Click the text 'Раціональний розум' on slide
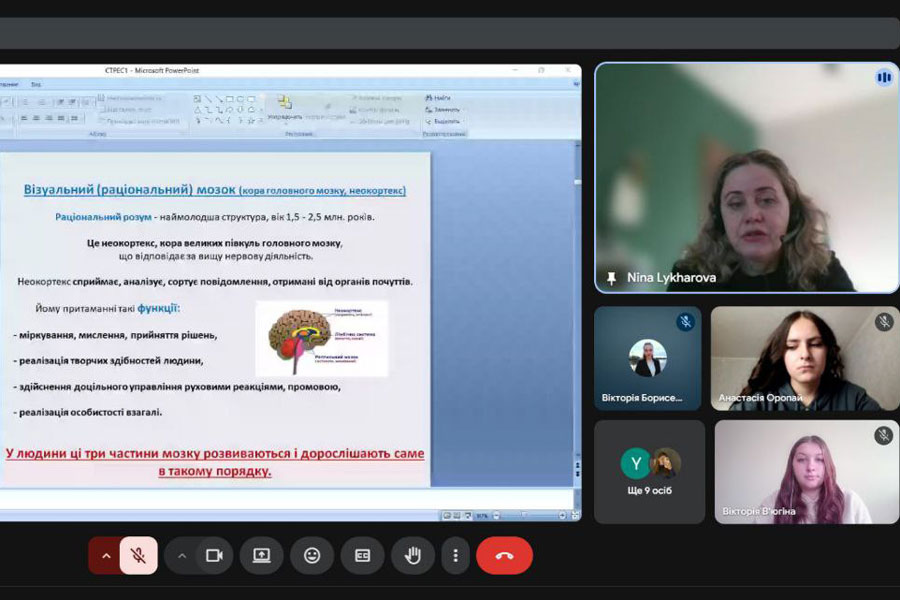 point(103,217)
